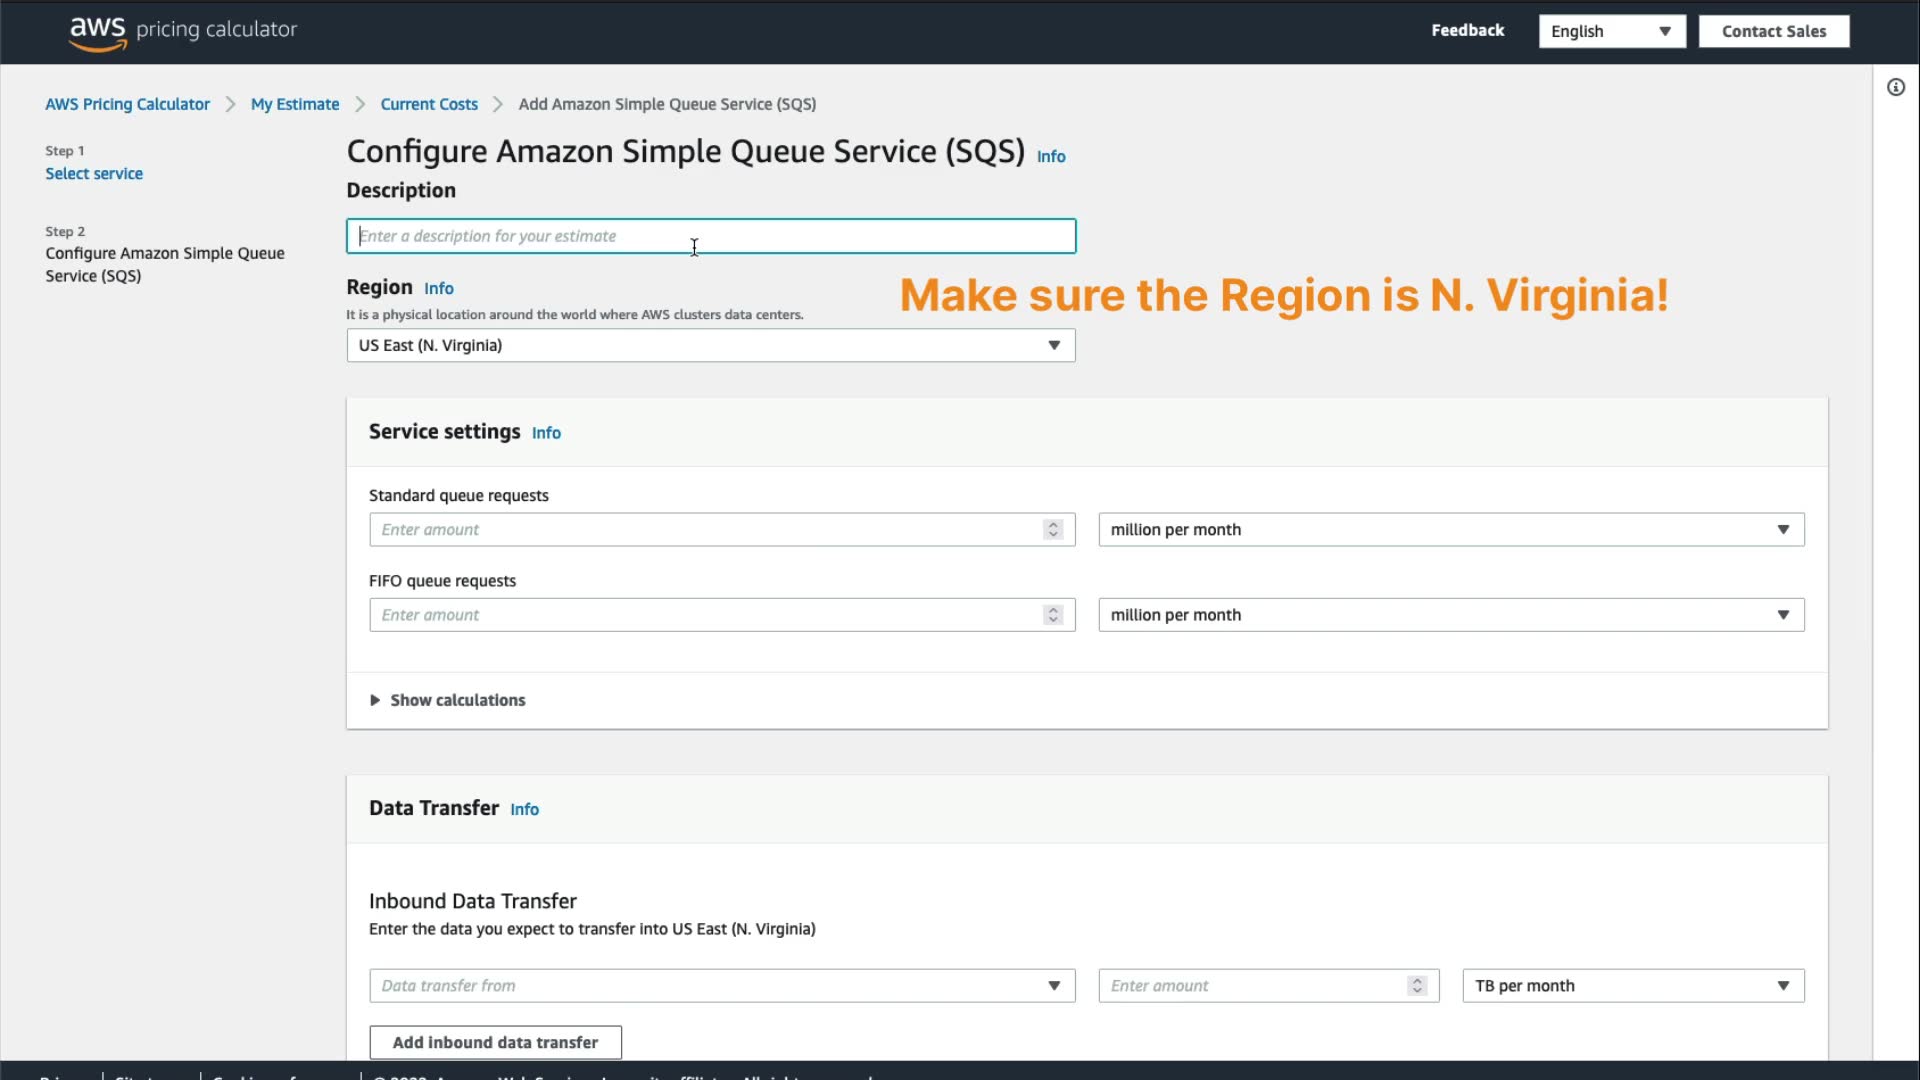Image resolution: width=1920 pixels, height=1080 pixels.
Task: Click the AWS pricing calculator logo
Action: [183, 31]
